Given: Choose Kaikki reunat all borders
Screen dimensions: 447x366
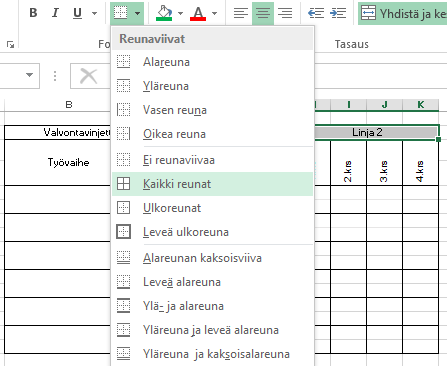Looking at the screenshot, I should [x=212, y=184].
